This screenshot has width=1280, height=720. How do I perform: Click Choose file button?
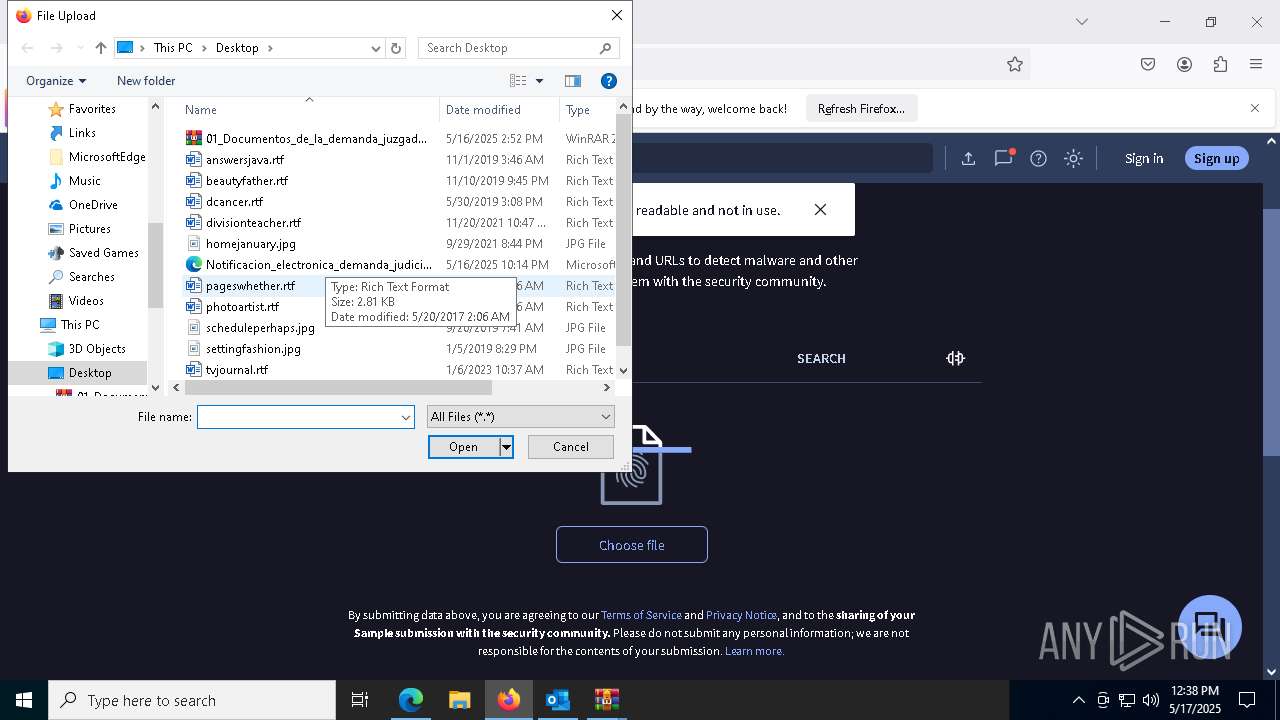point(632,545)
